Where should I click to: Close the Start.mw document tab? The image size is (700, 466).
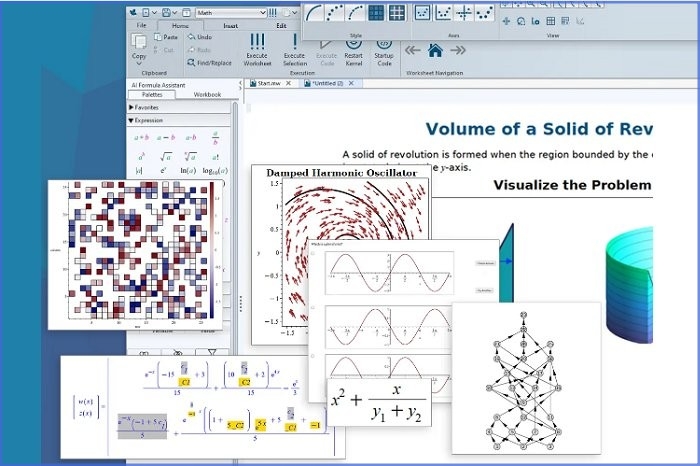tap(289, 84)
